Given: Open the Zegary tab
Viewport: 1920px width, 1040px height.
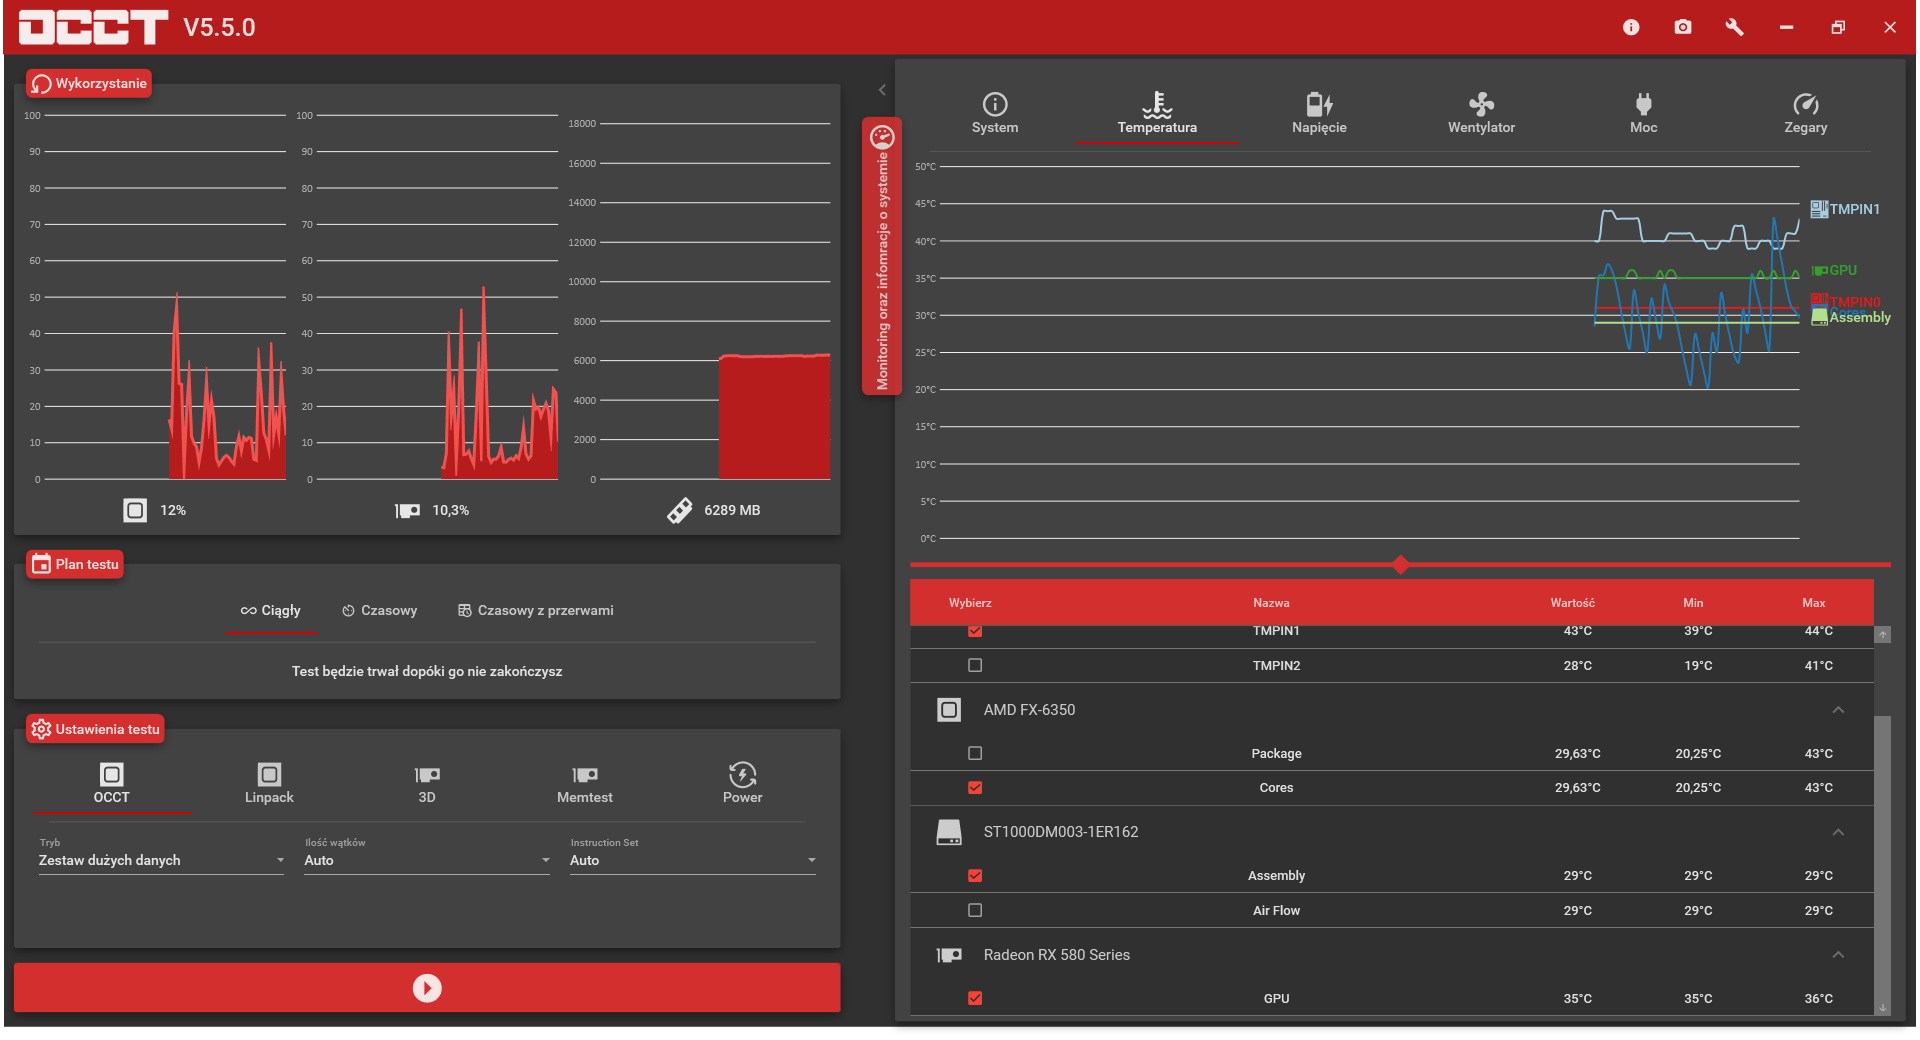Looking at the screenshot, I should [1805, 113].
